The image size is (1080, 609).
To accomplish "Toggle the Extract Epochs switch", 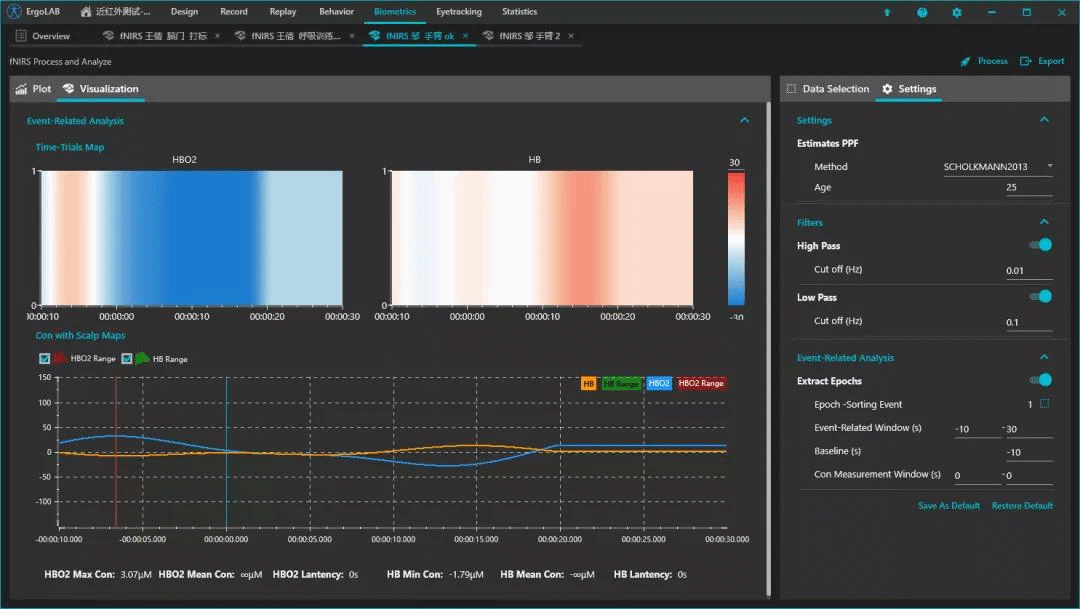I will click(1040, 380).
